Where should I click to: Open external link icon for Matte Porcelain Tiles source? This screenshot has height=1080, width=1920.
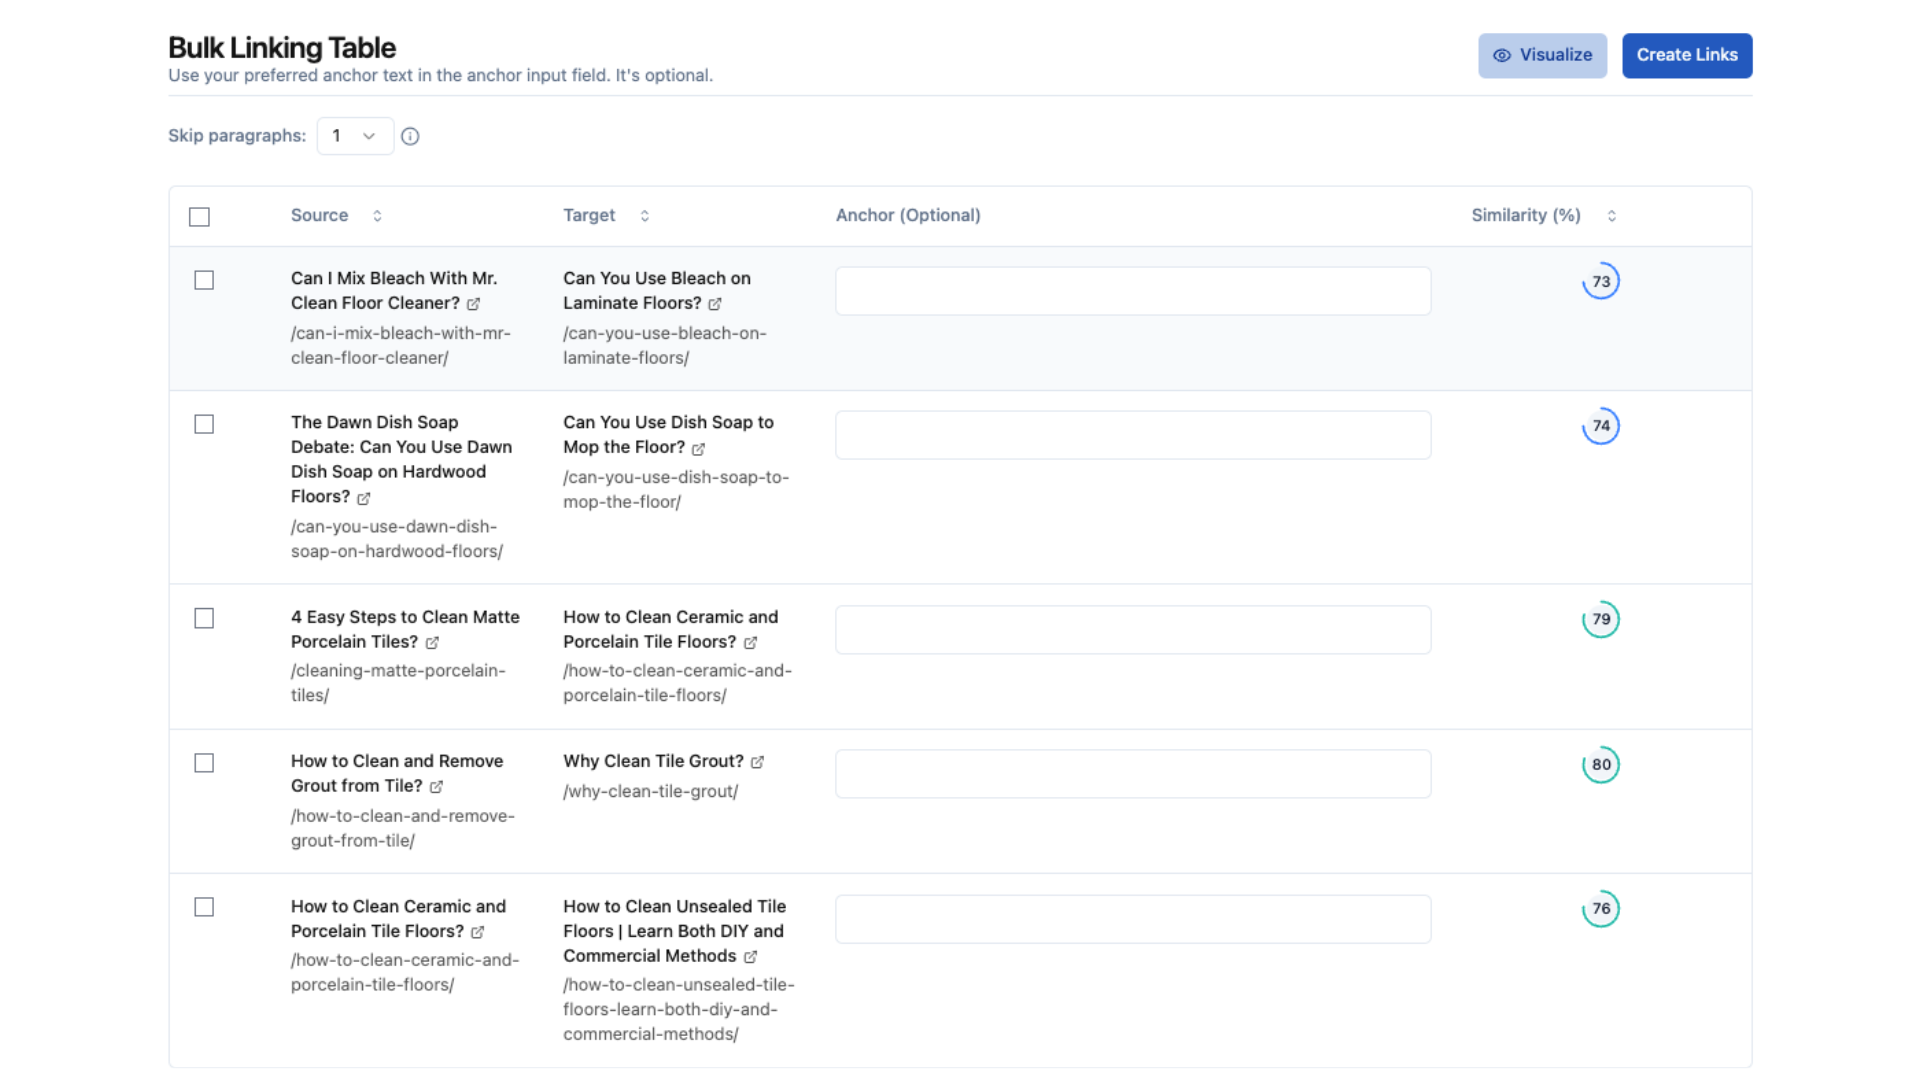click(432, 643)
